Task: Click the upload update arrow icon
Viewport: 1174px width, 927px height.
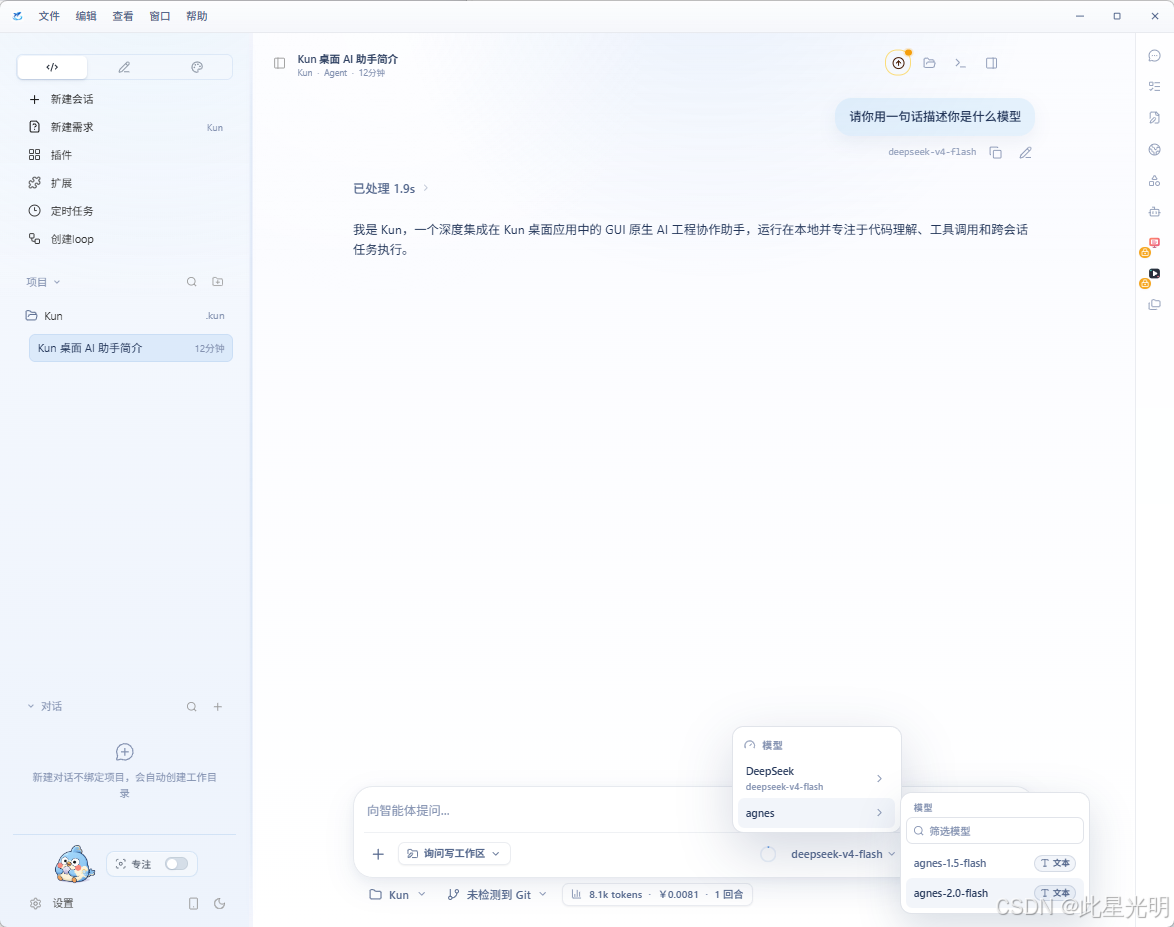Action: click(898, 64)
